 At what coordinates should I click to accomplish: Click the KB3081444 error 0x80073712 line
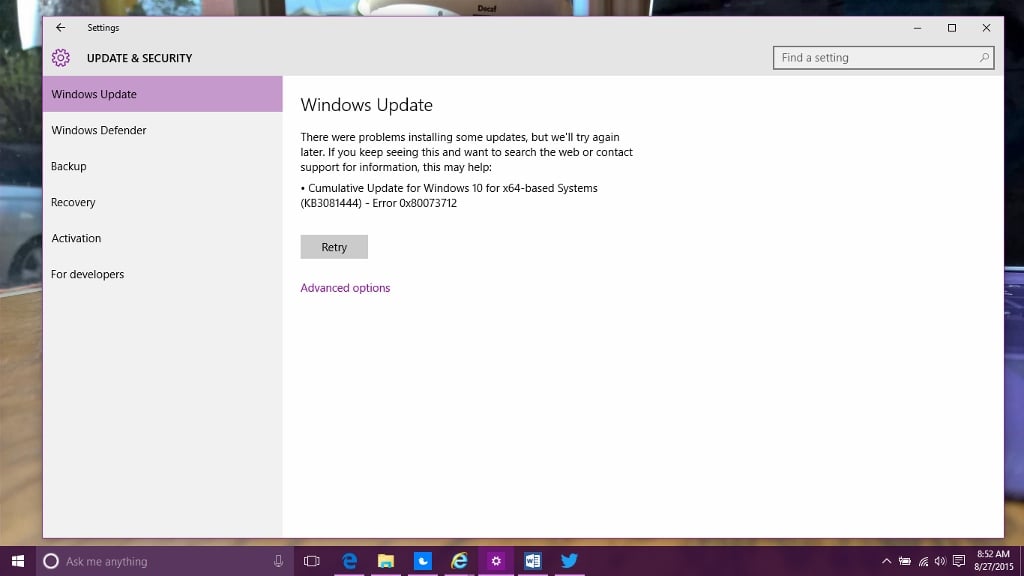pyautogui.click(x=379, y=203)
